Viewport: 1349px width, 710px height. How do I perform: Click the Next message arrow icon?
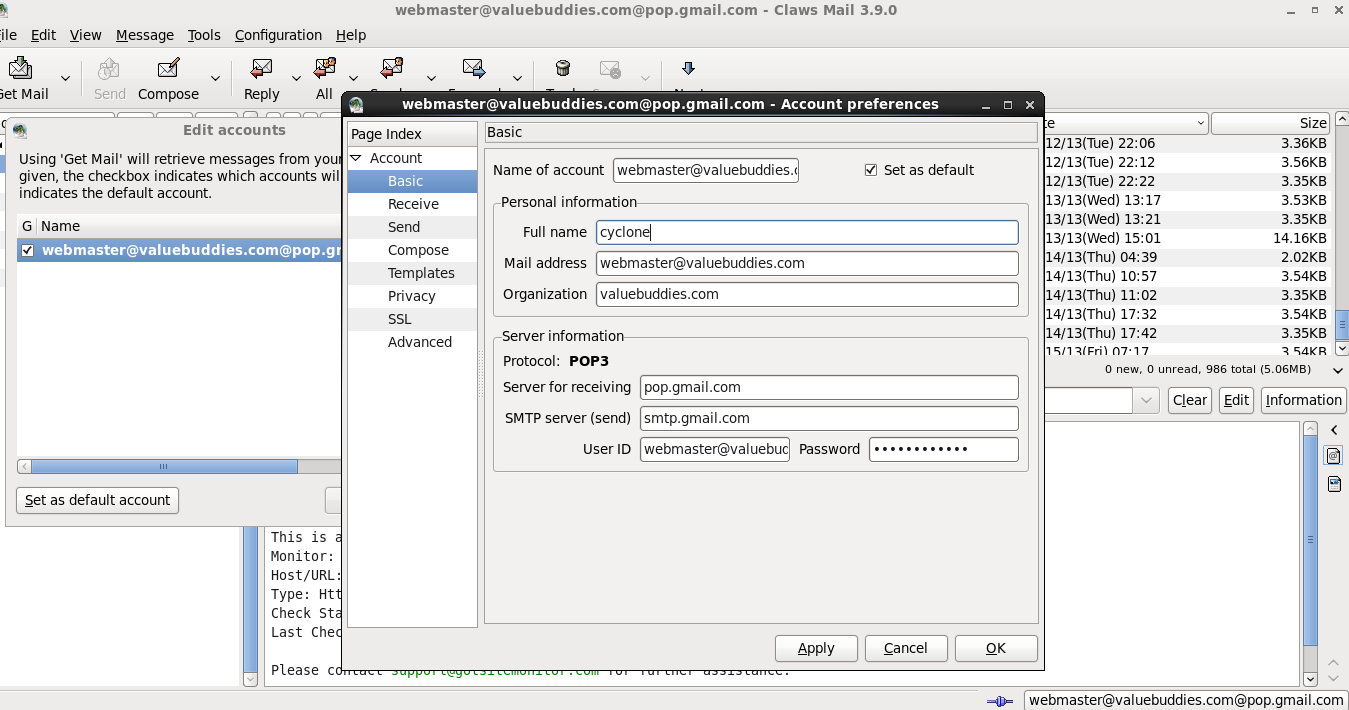coord(688,68)
